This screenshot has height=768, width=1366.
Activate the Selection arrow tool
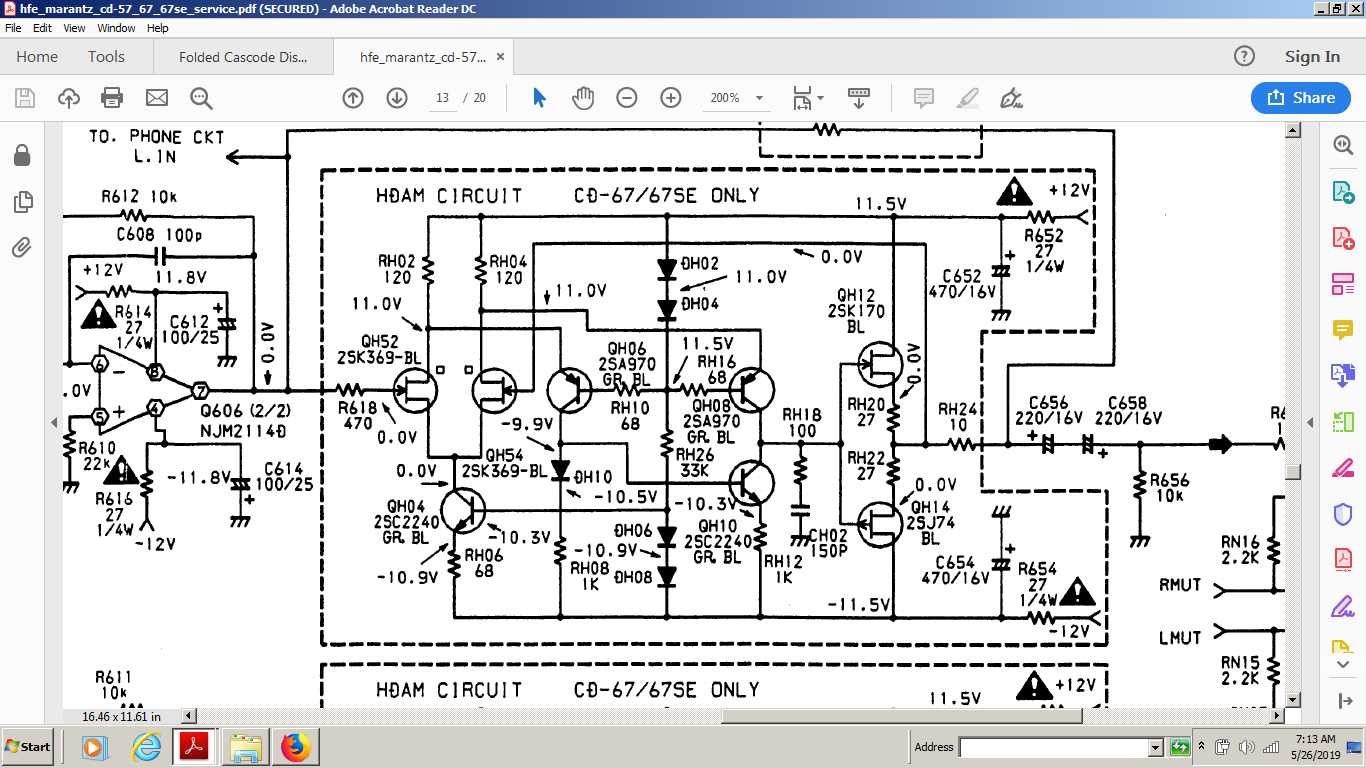(x=540, y=98)
